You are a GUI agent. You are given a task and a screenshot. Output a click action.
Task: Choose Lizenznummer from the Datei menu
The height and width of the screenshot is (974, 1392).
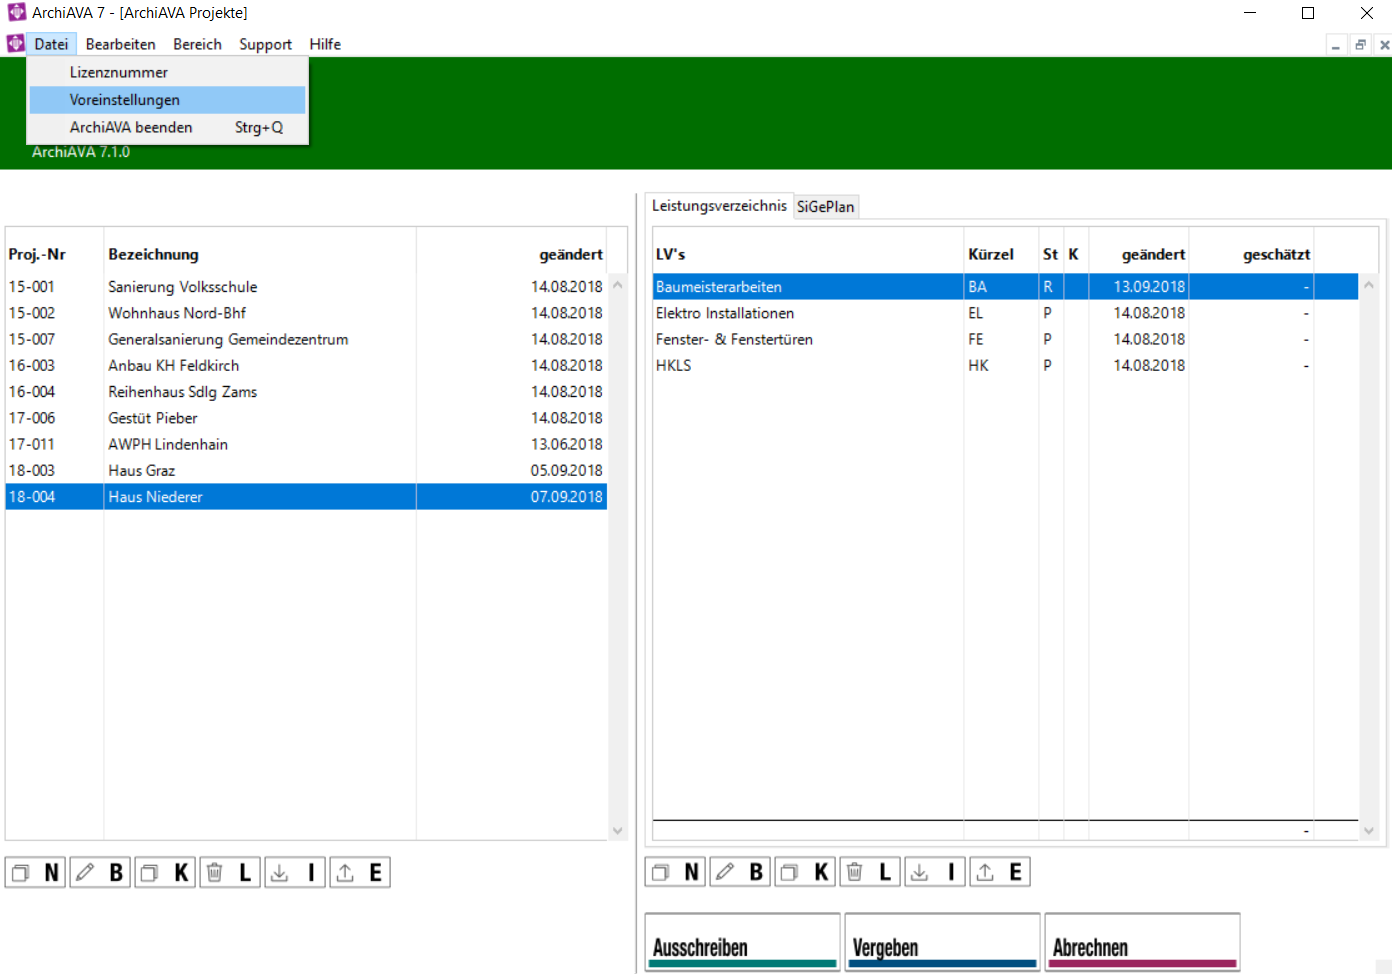(167, 72)
